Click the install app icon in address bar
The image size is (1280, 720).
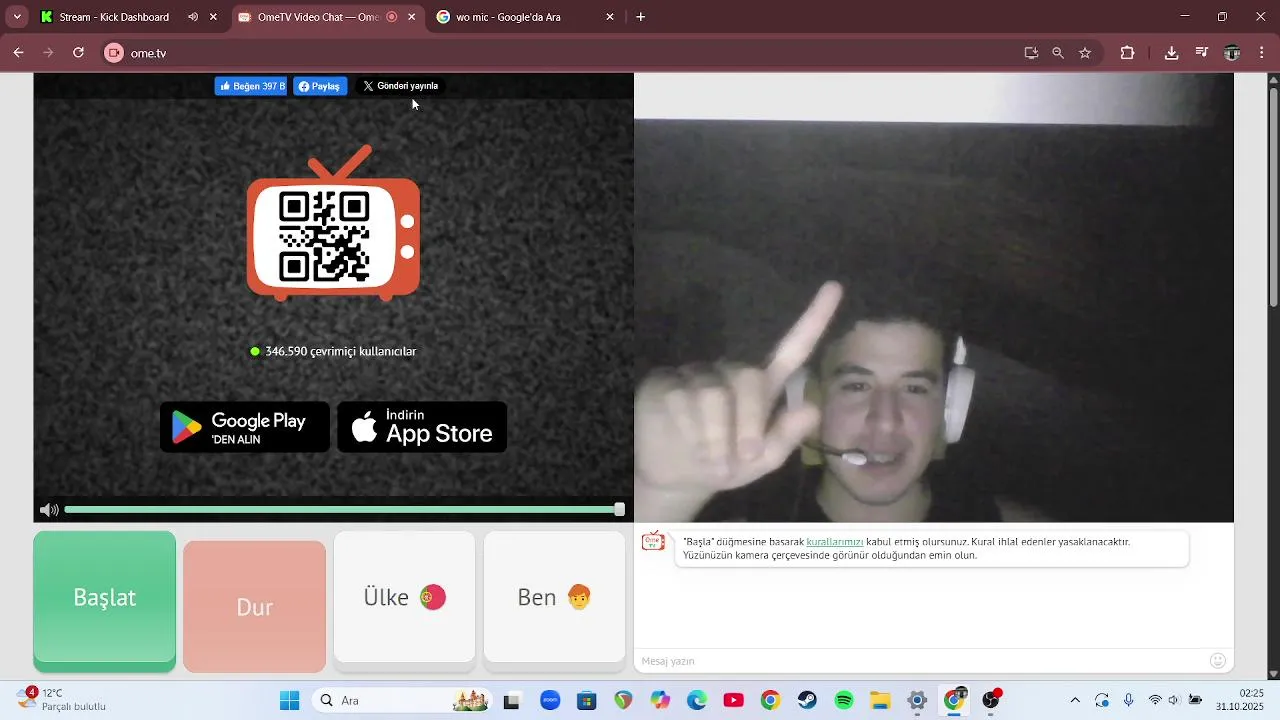(x=1031, y=53)
